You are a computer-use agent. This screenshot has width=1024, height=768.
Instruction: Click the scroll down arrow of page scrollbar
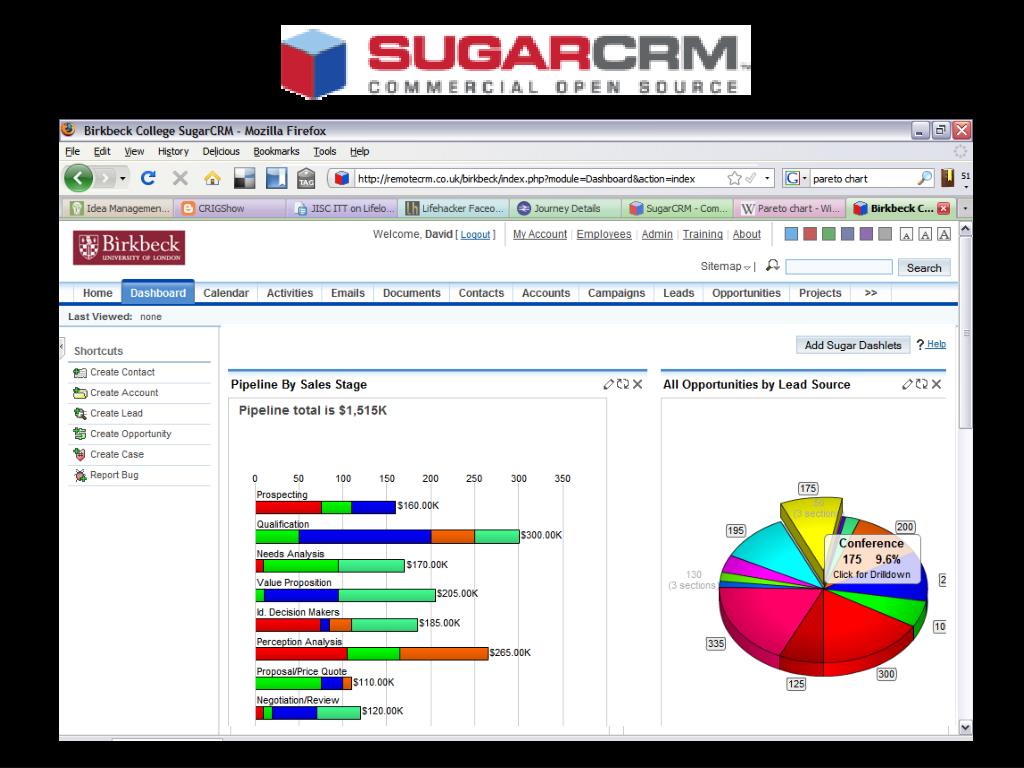965,727
